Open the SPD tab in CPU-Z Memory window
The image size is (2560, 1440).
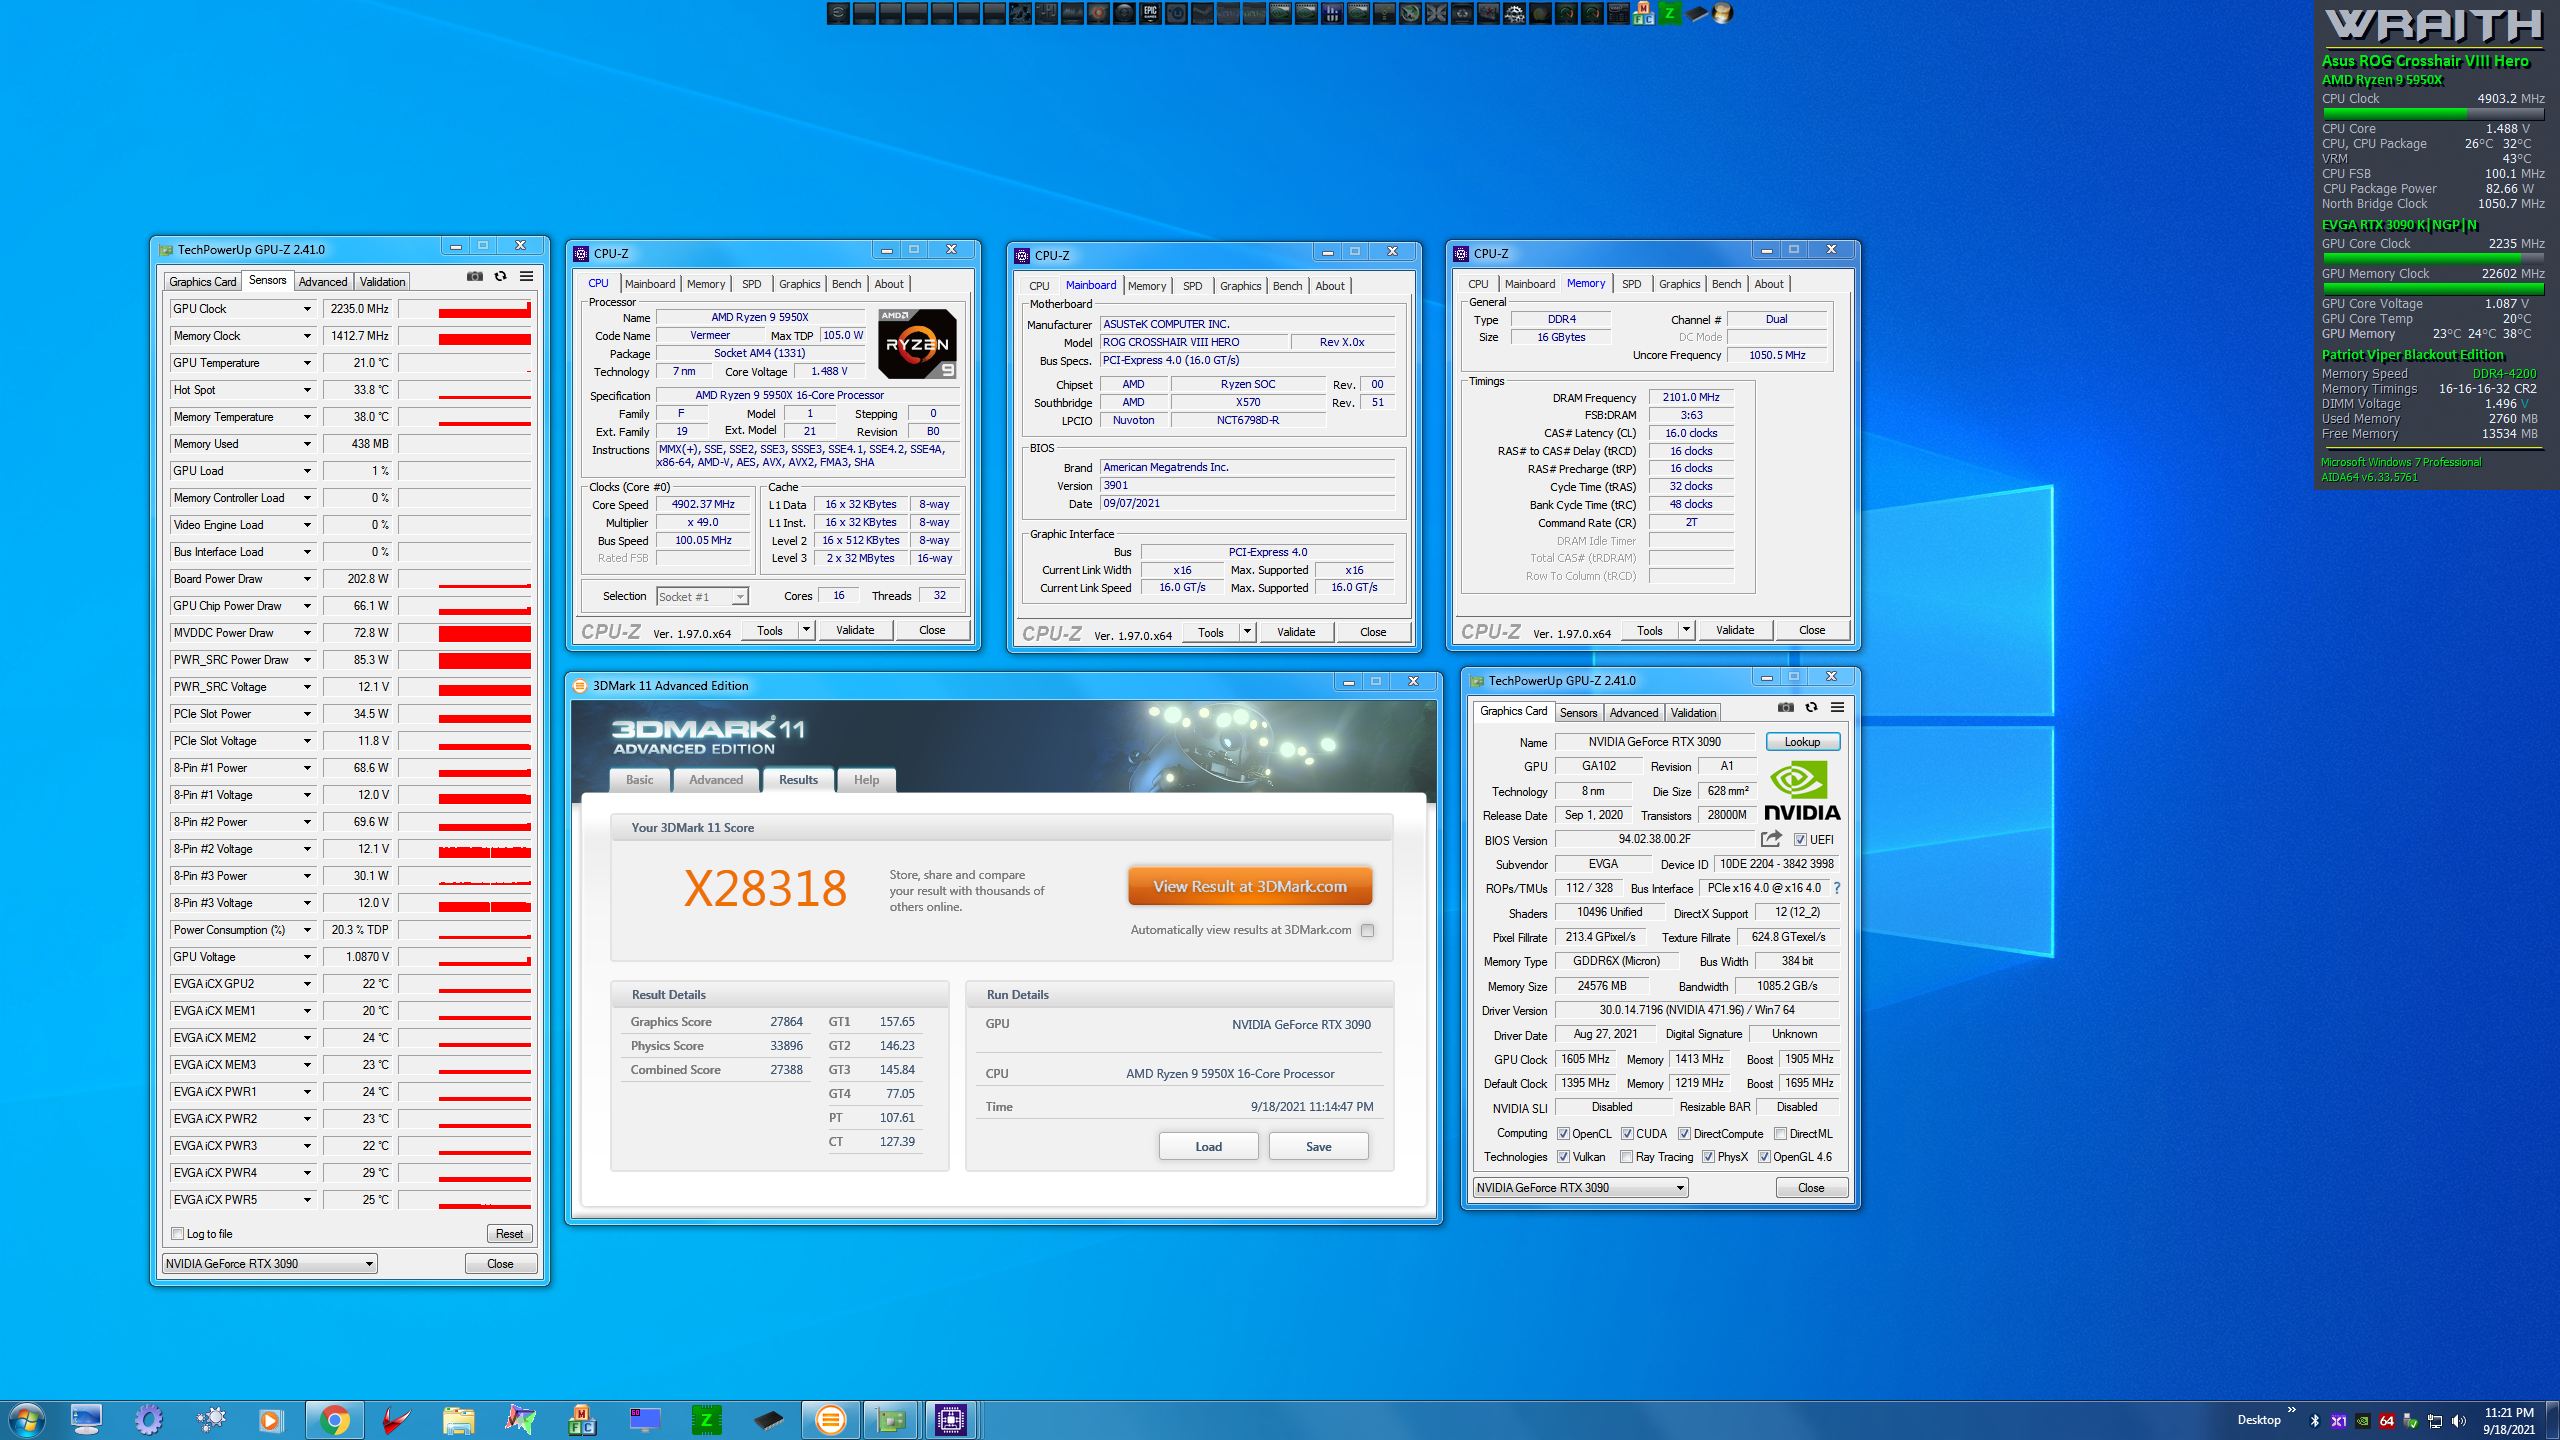point(1631,284)
